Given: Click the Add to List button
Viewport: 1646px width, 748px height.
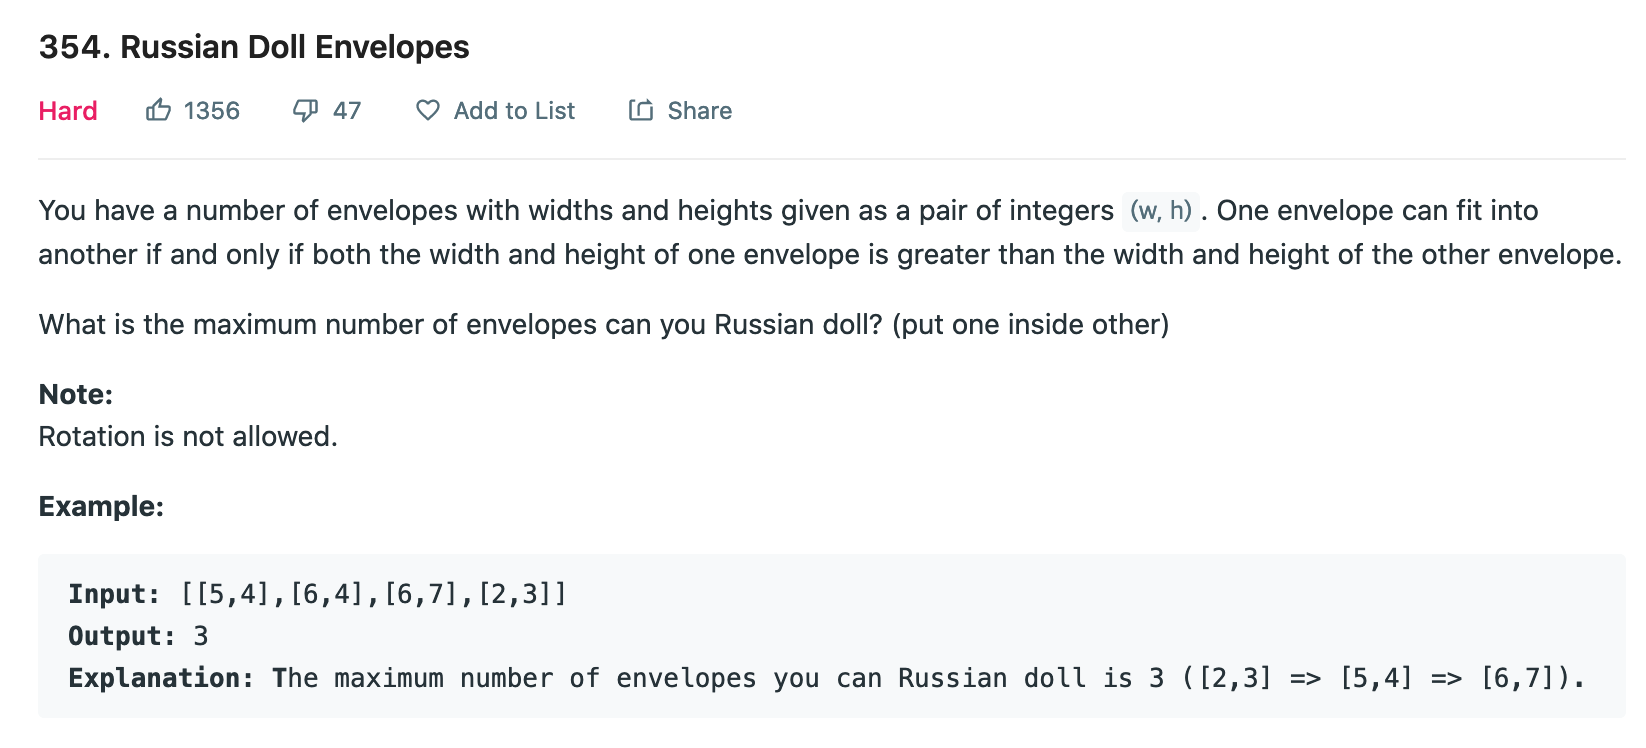Looking at the screenshot, I should (494, 110).
